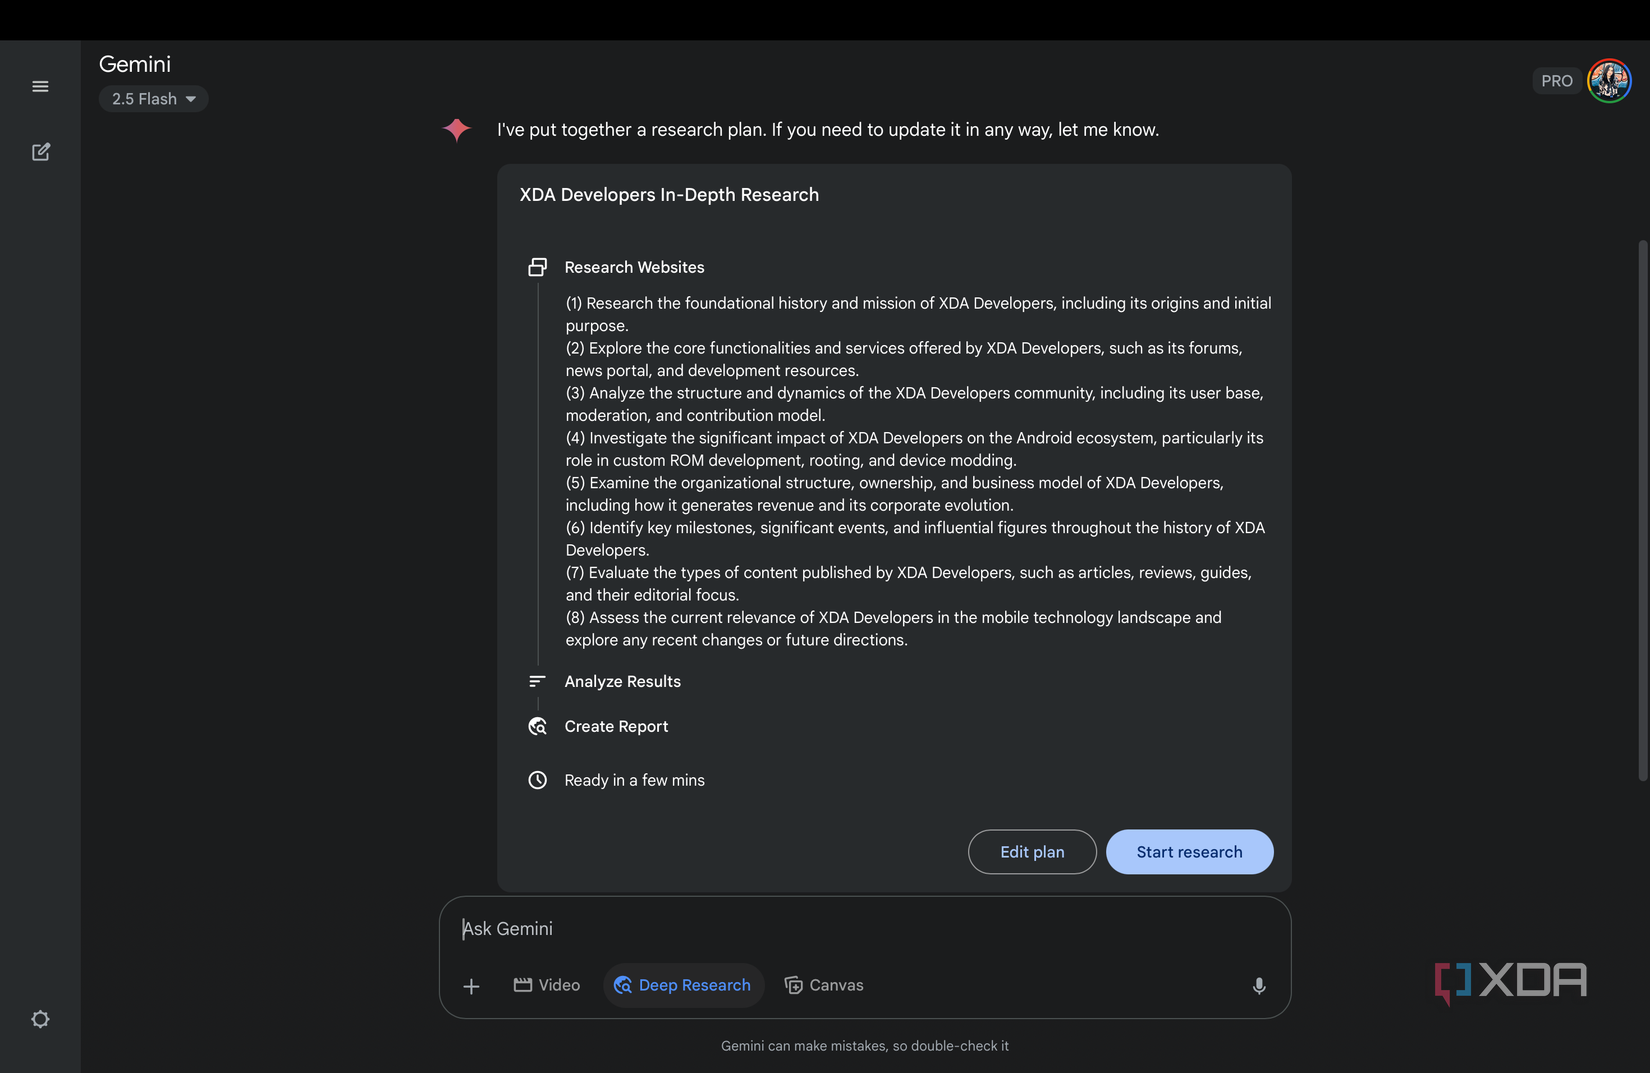Click the Start research button
Screen dimensions: 1650x1073
[x=1189, y=851]
